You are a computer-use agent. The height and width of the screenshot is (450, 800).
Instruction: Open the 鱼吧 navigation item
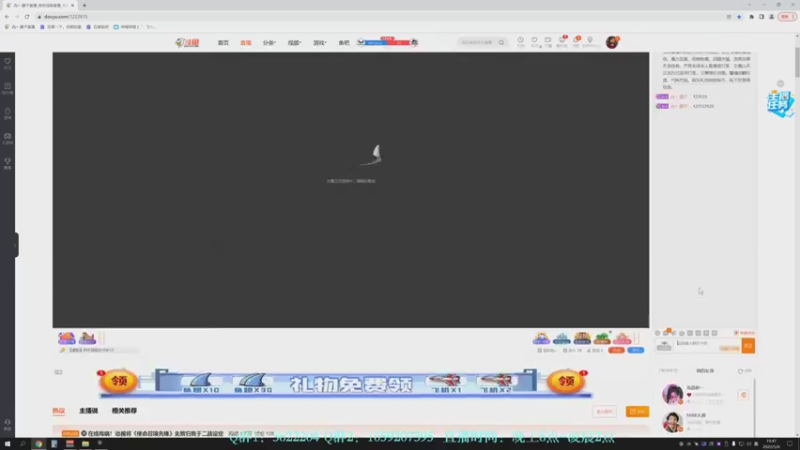(344, 43)
